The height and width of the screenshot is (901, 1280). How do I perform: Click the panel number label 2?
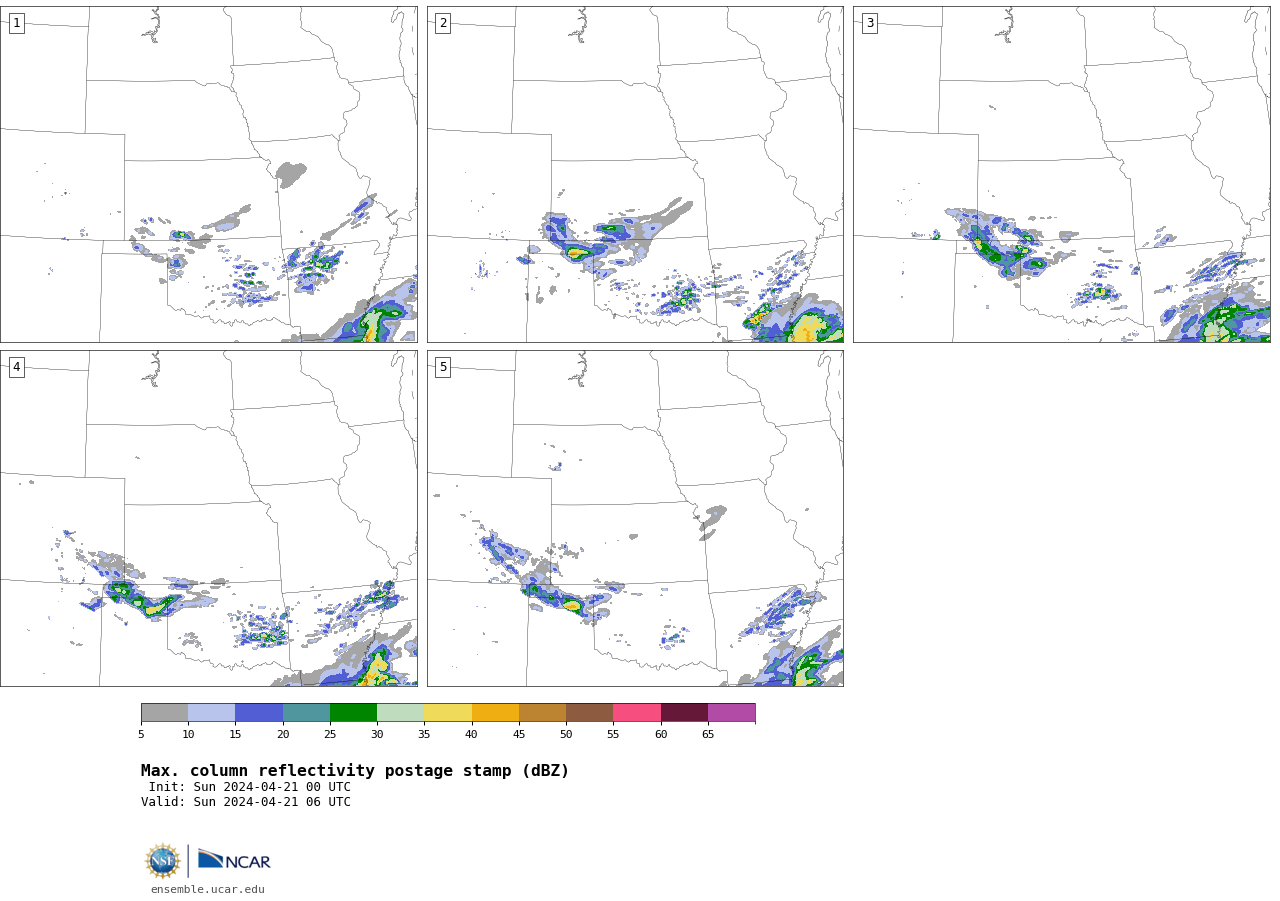(x=443, y=23)
